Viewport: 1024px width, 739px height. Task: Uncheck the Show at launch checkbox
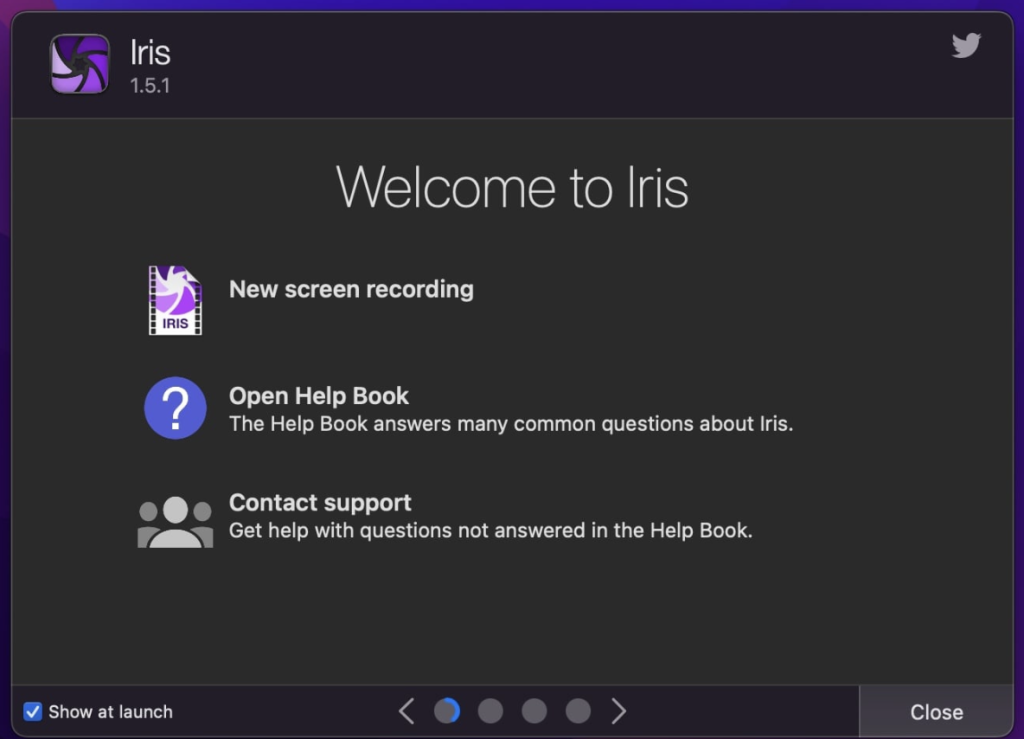point(33,712)
